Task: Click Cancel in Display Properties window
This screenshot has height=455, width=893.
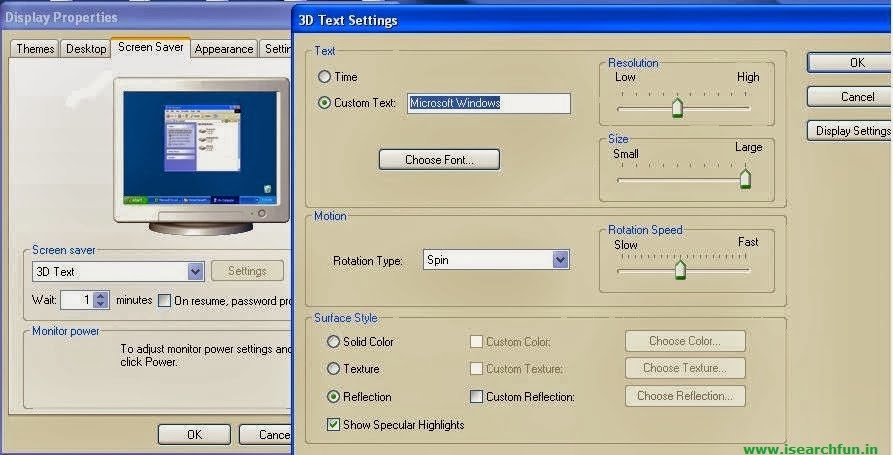Action: tap(265, 434)
